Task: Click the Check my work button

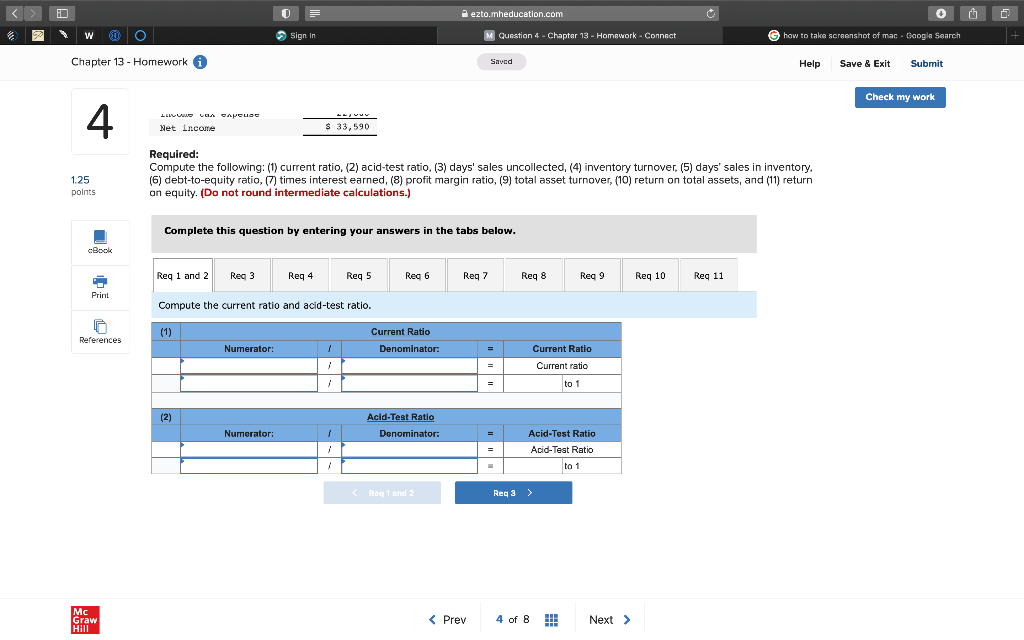Action: (900, 97)
